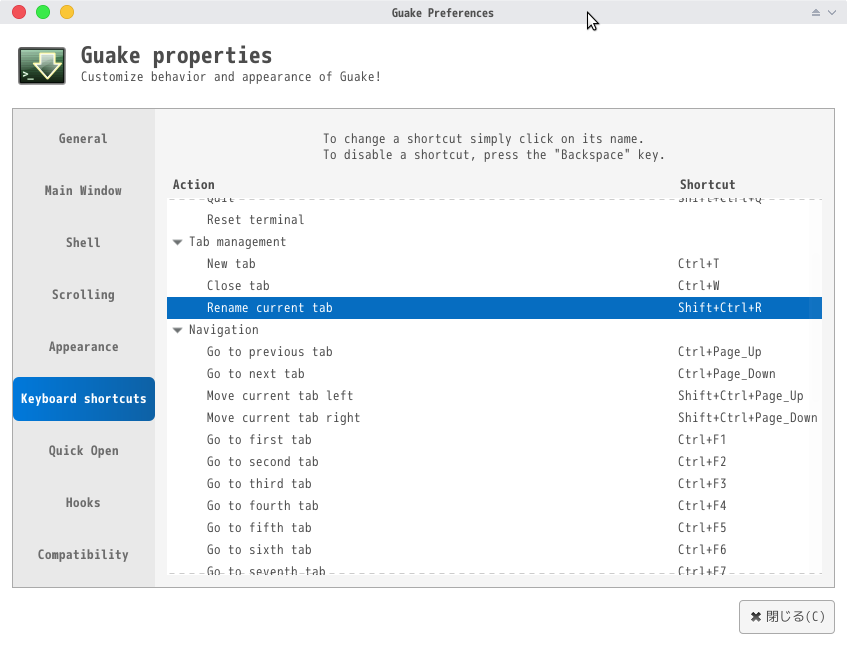847x646 pixels.
Task: Click the Ctrl+W shortcut cell
Action: [698, 286]
